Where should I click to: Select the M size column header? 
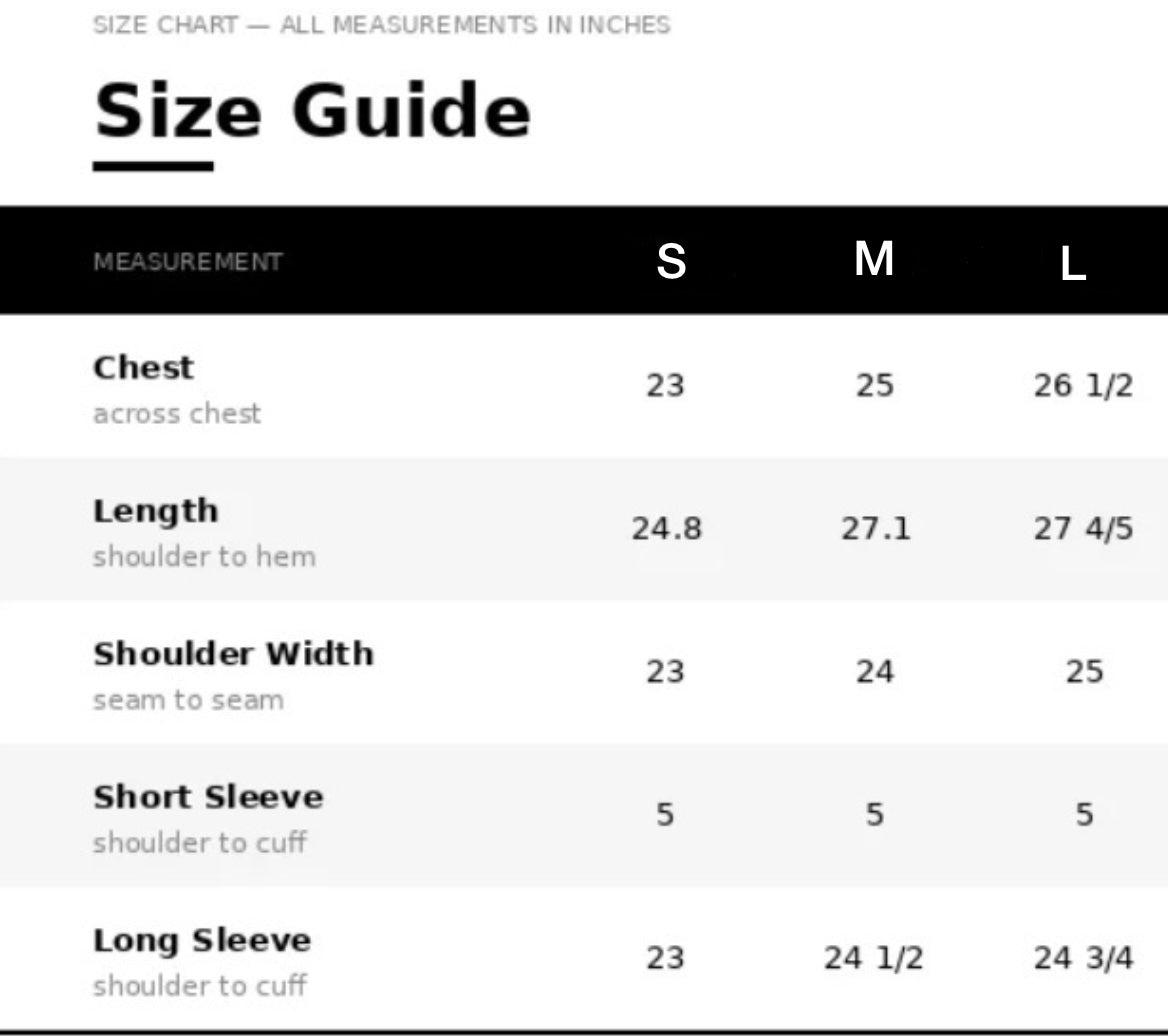(874, 258)
